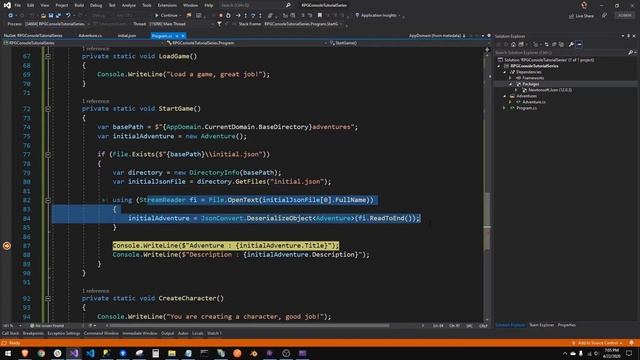Click the Continue debug button

(168, 16)
